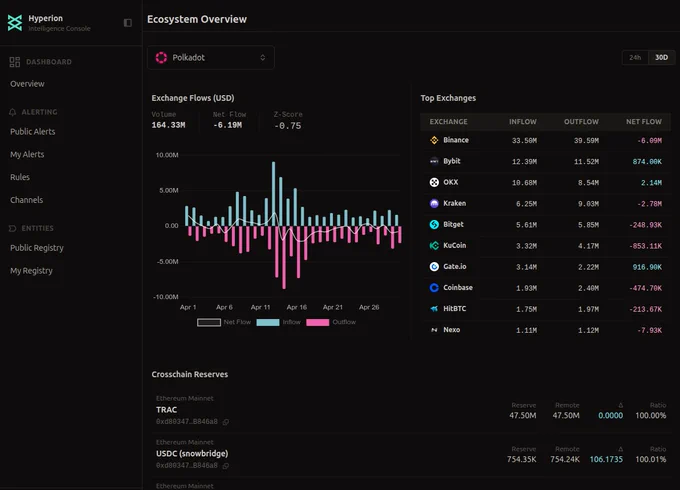This screenshot has height=490, width=680.
Task: Click the Z-Score -0.75 value
Action: [x=288, y=126]
